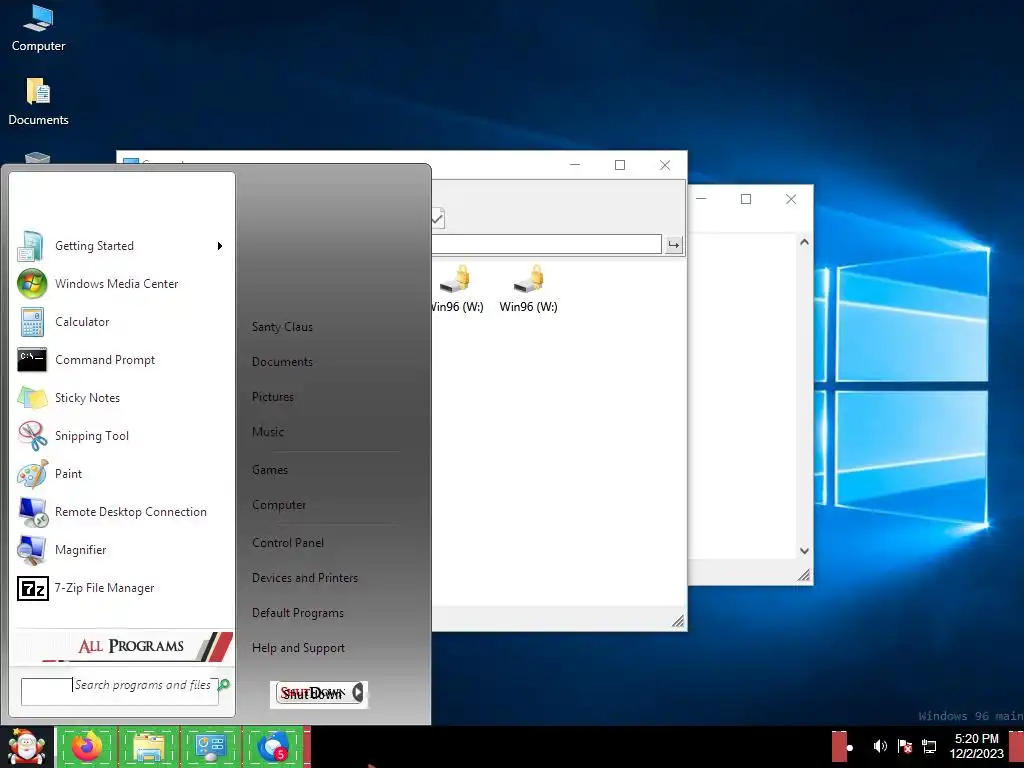Screen dimensions: 1024x768
Task: Open the network status tray icon
Action: click(x=929, y=746)
